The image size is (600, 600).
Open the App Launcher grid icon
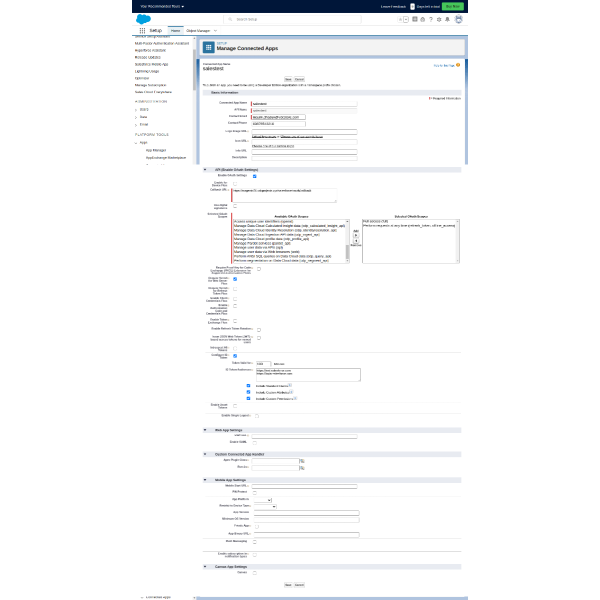coord(142,31)
